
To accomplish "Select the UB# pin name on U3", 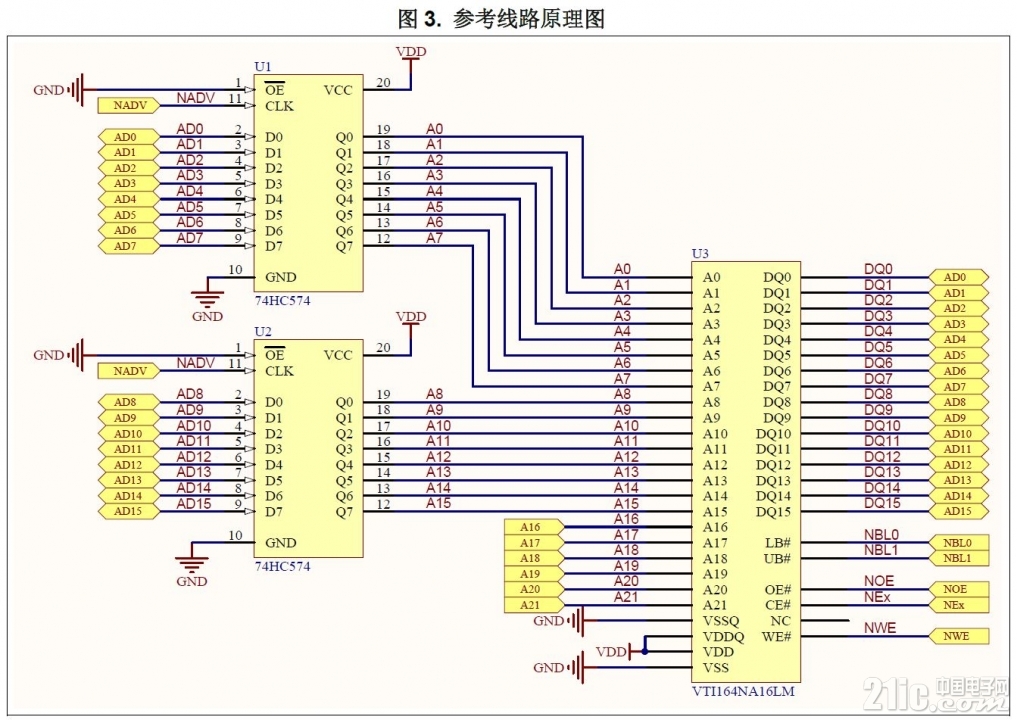I will click(778, 558).
